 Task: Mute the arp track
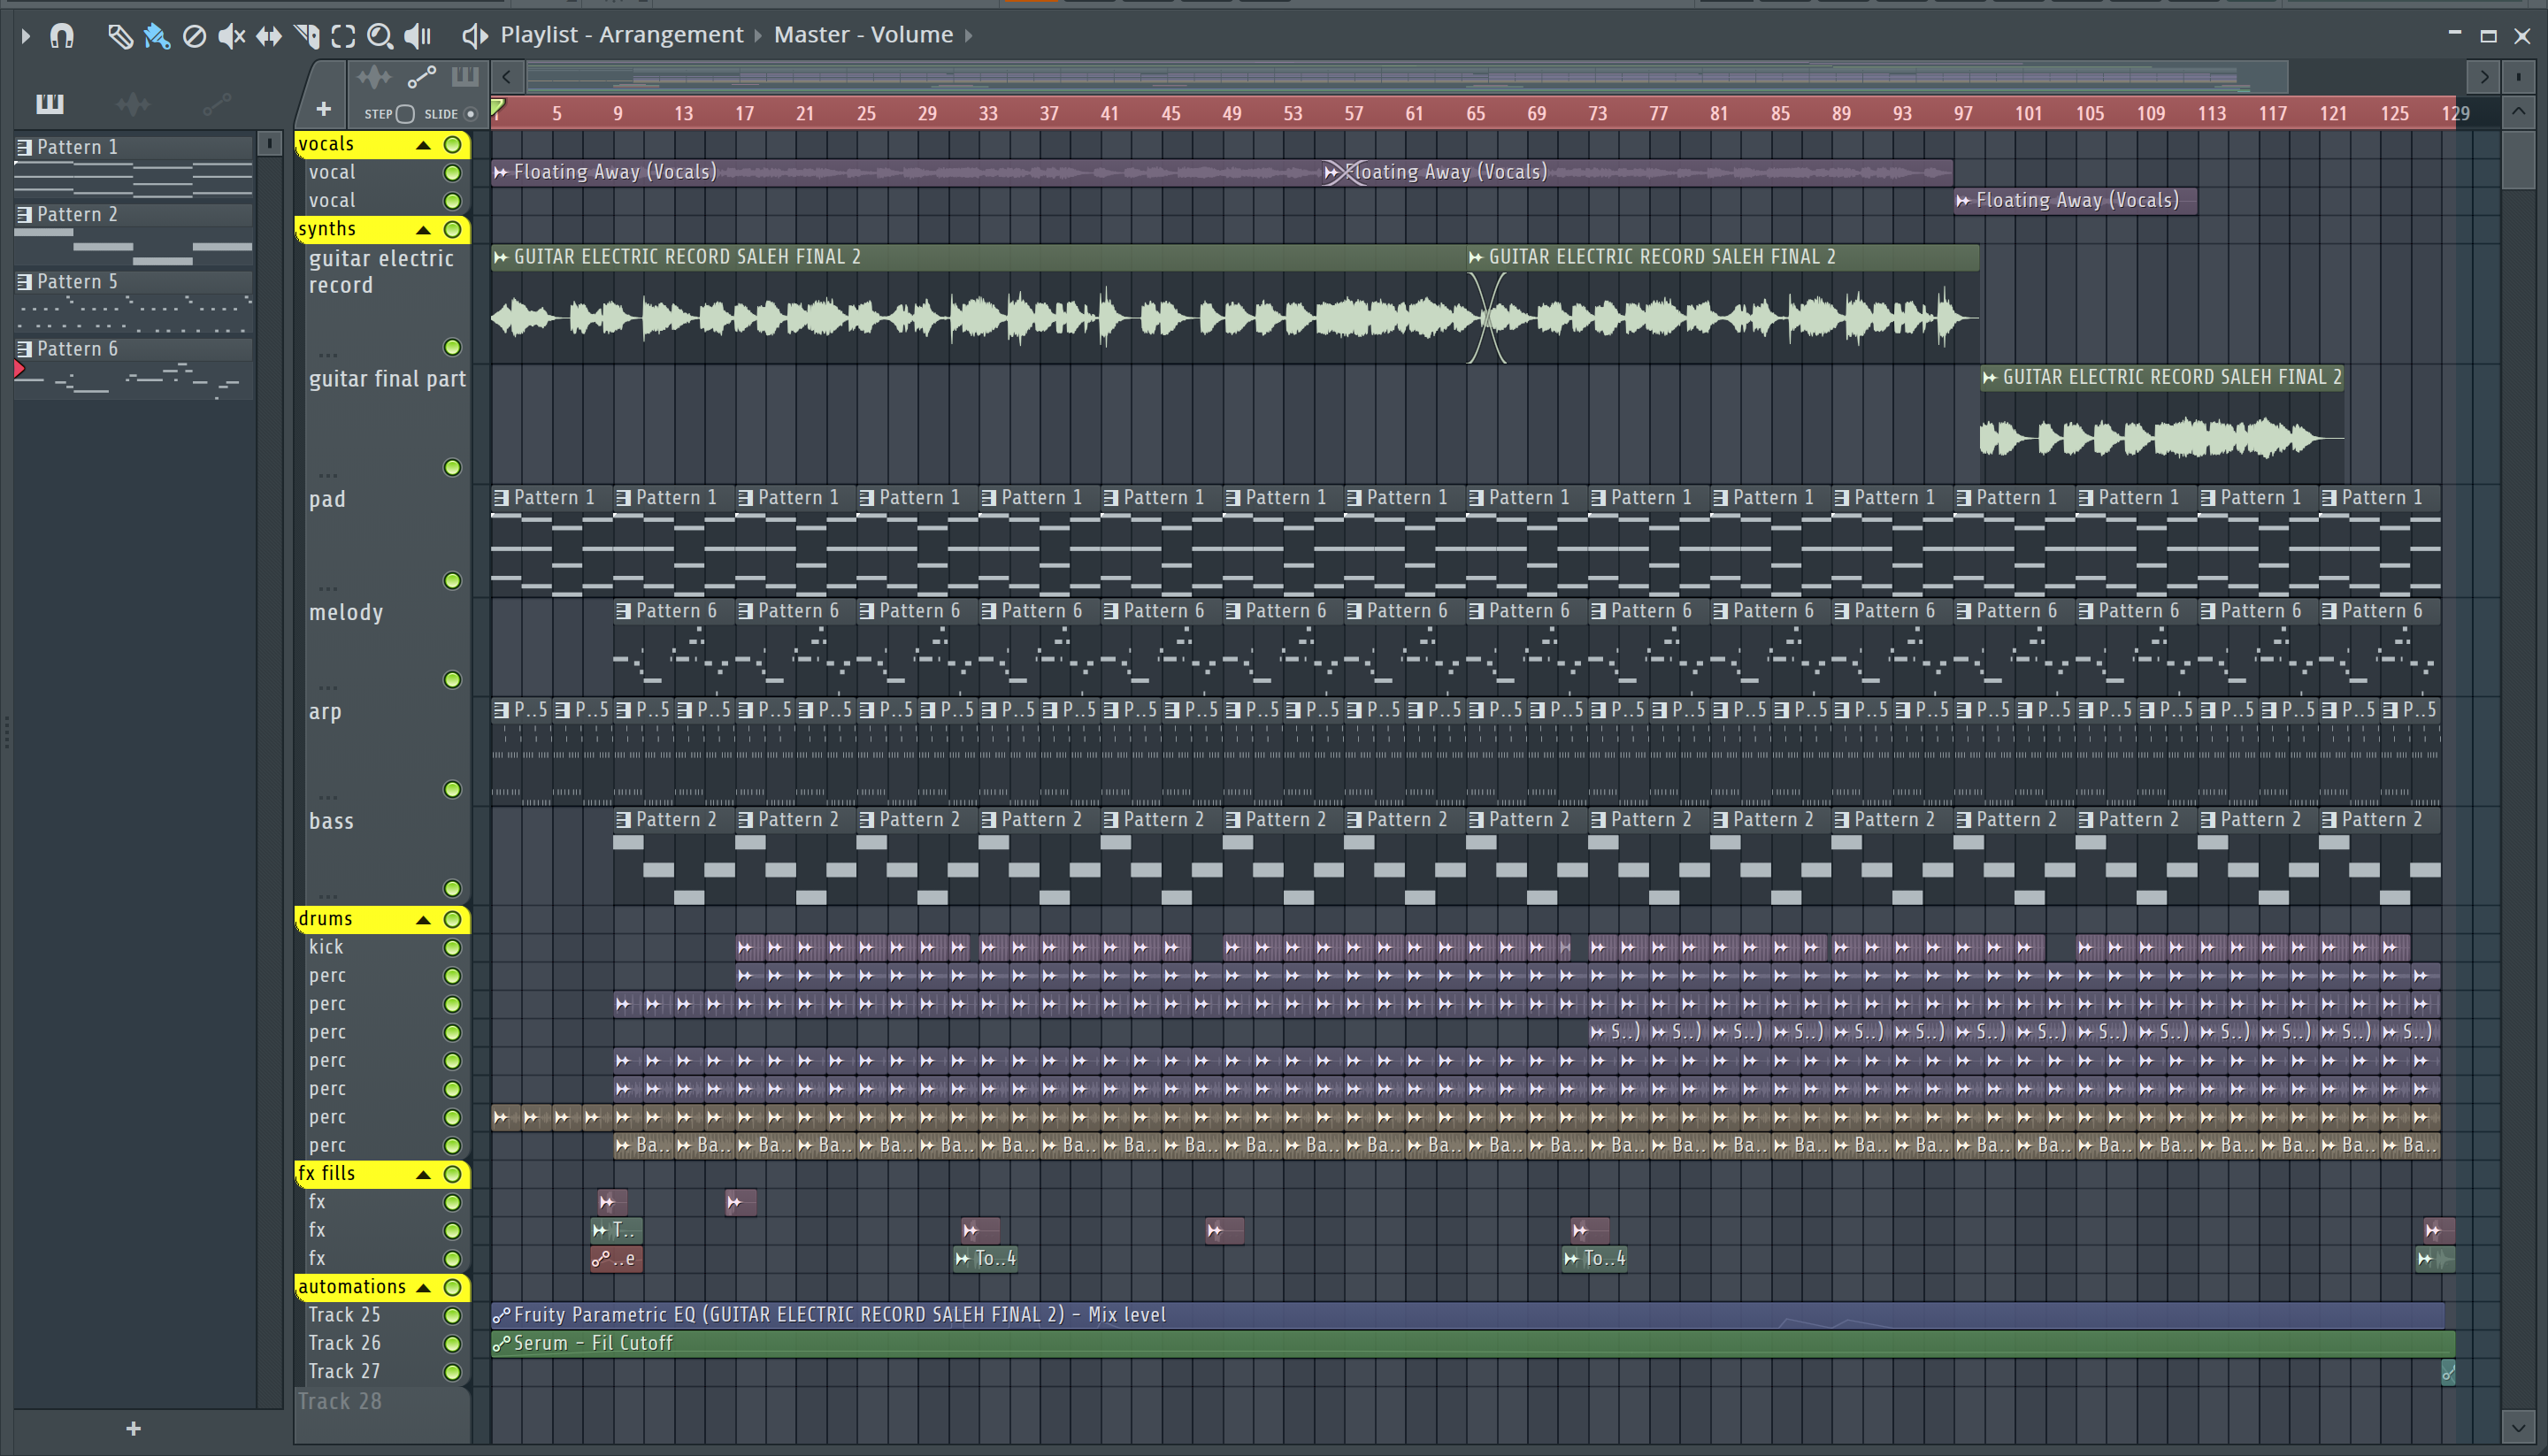[452, 790]
